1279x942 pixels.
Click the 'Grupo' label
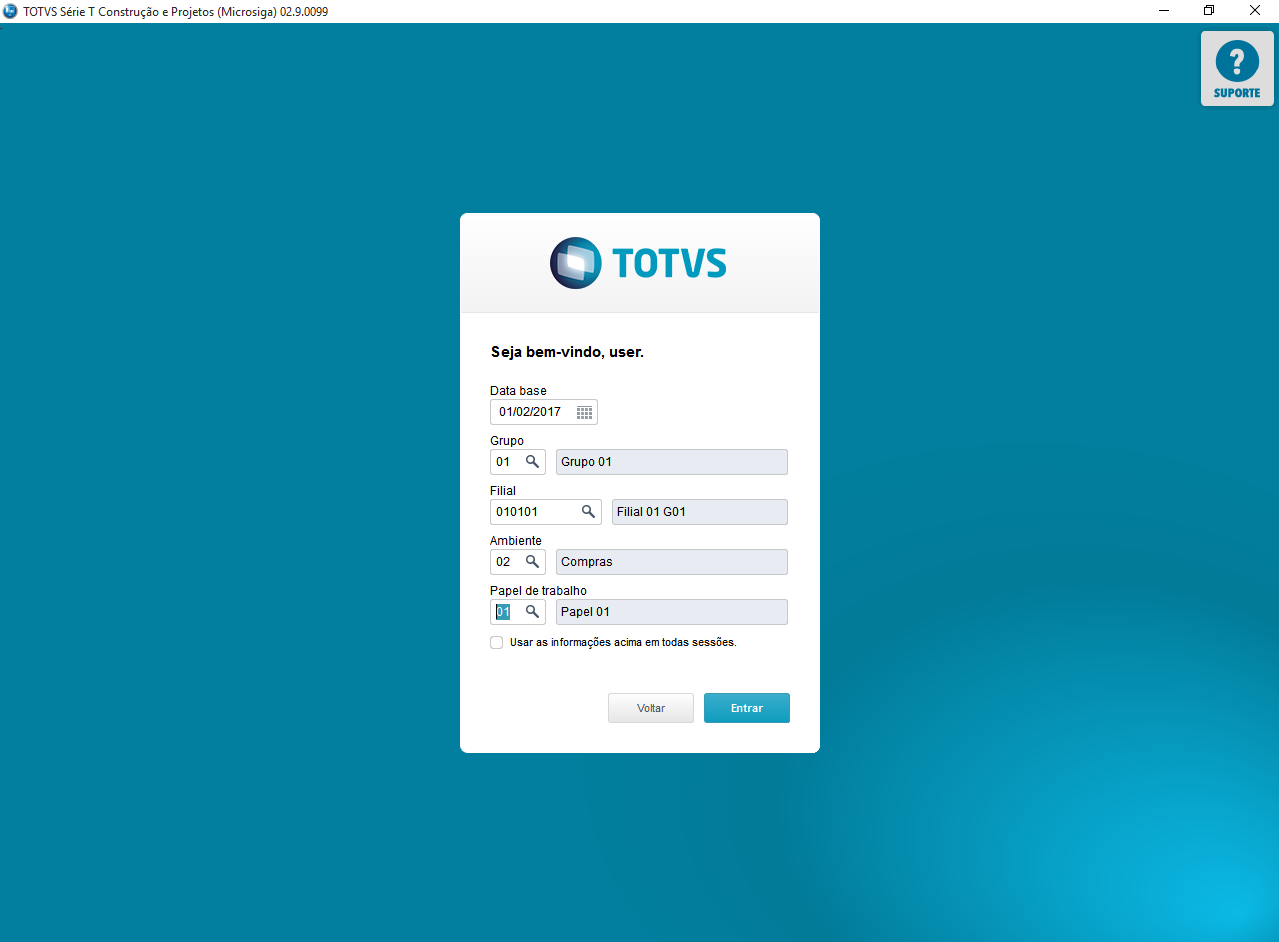point(507,441)
